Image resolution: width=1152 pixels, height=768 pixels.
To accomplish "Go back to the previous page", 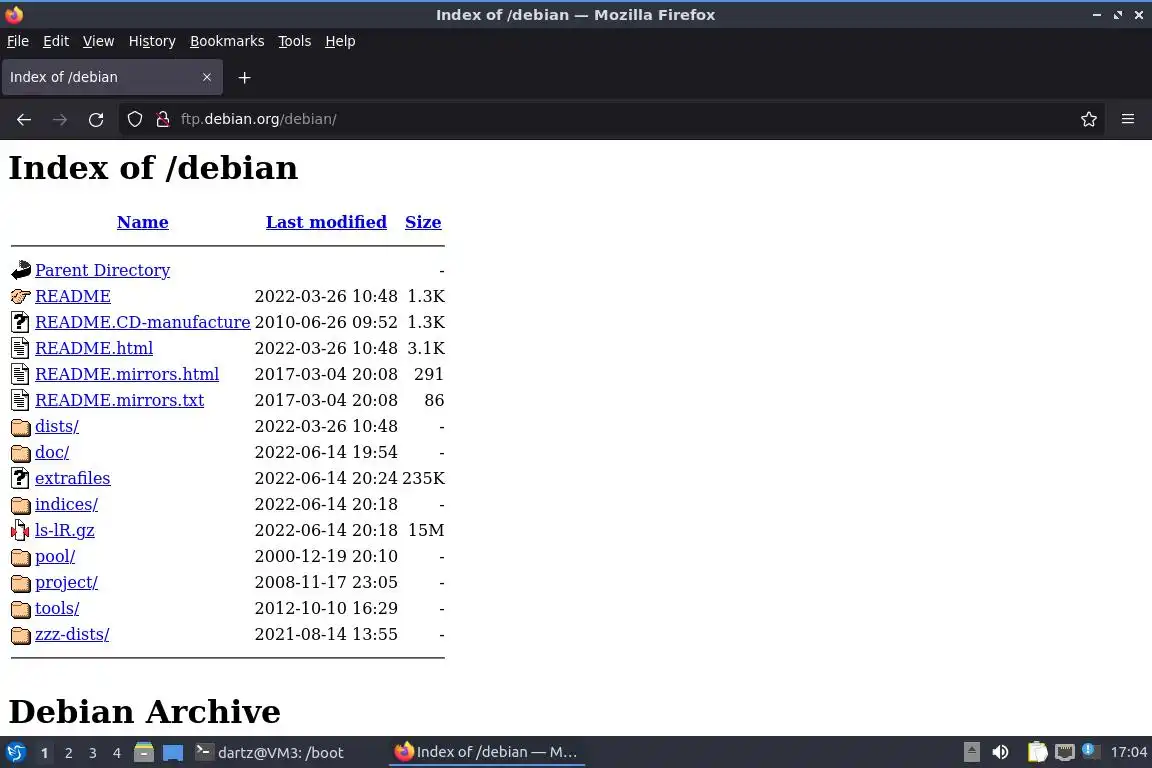I will click(24, 119).
